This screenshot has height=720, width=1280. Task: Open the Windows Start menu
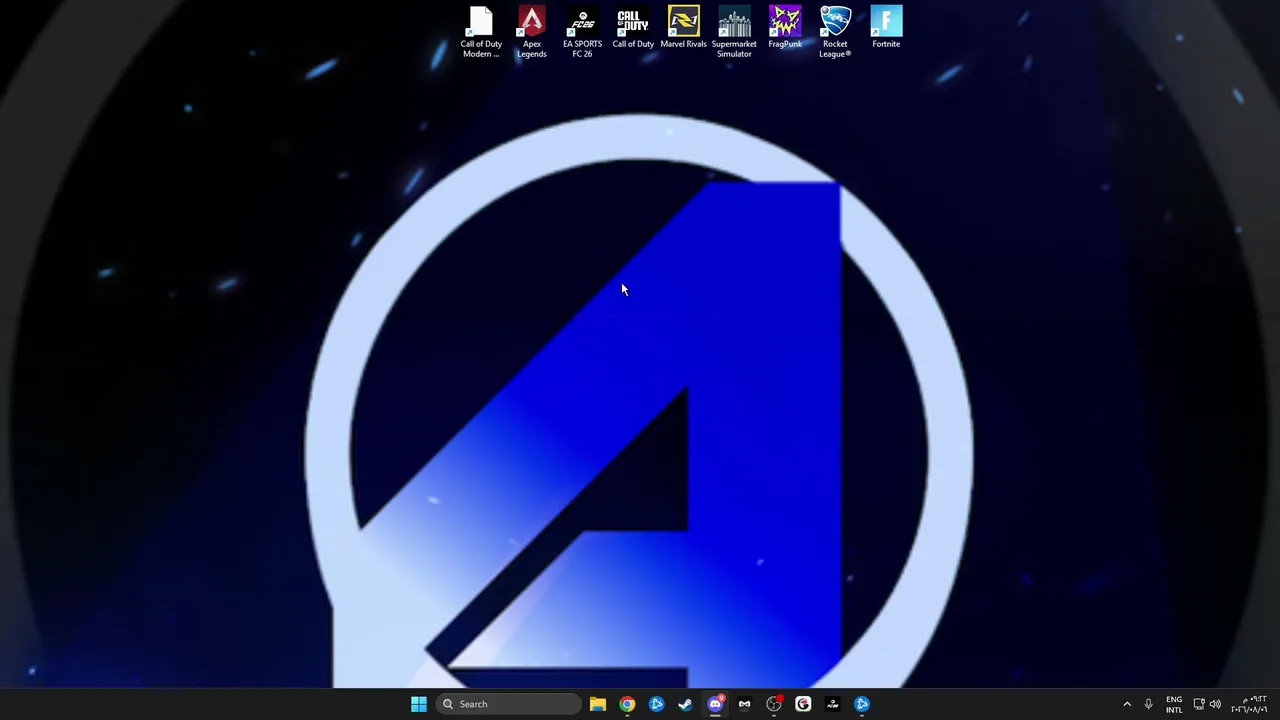[x=419, y=704]
